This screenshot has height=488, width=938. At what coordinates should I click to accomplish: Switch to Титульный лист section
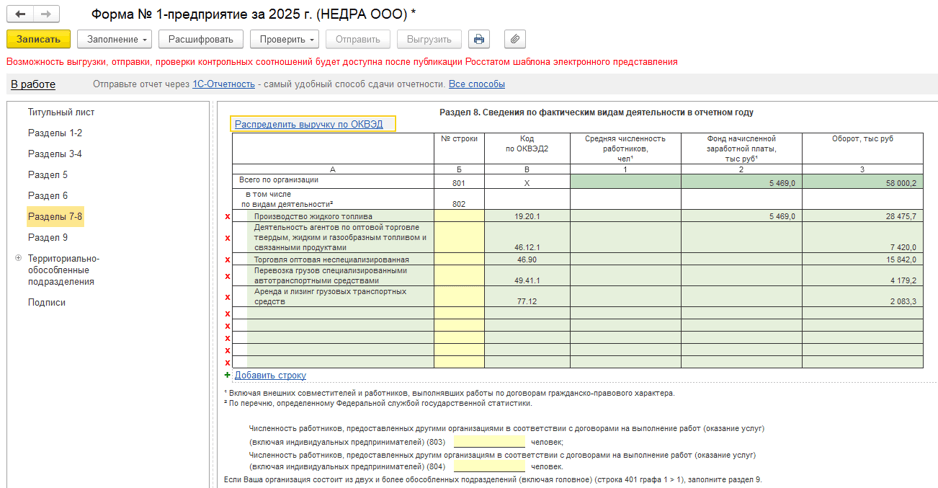click(x=61, y=112)
